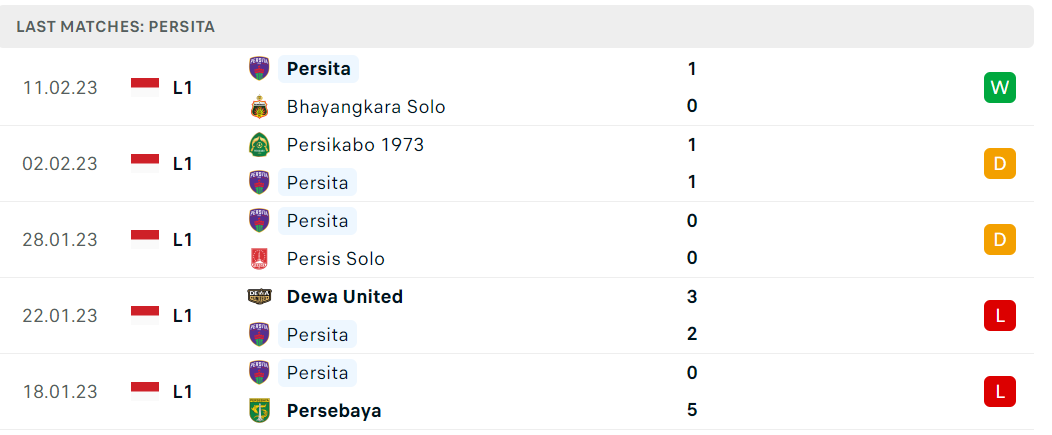Click Persita crest in 11.02.23 match
Viewport: 1052px width, 435px height.
click(x=259, y=69)
